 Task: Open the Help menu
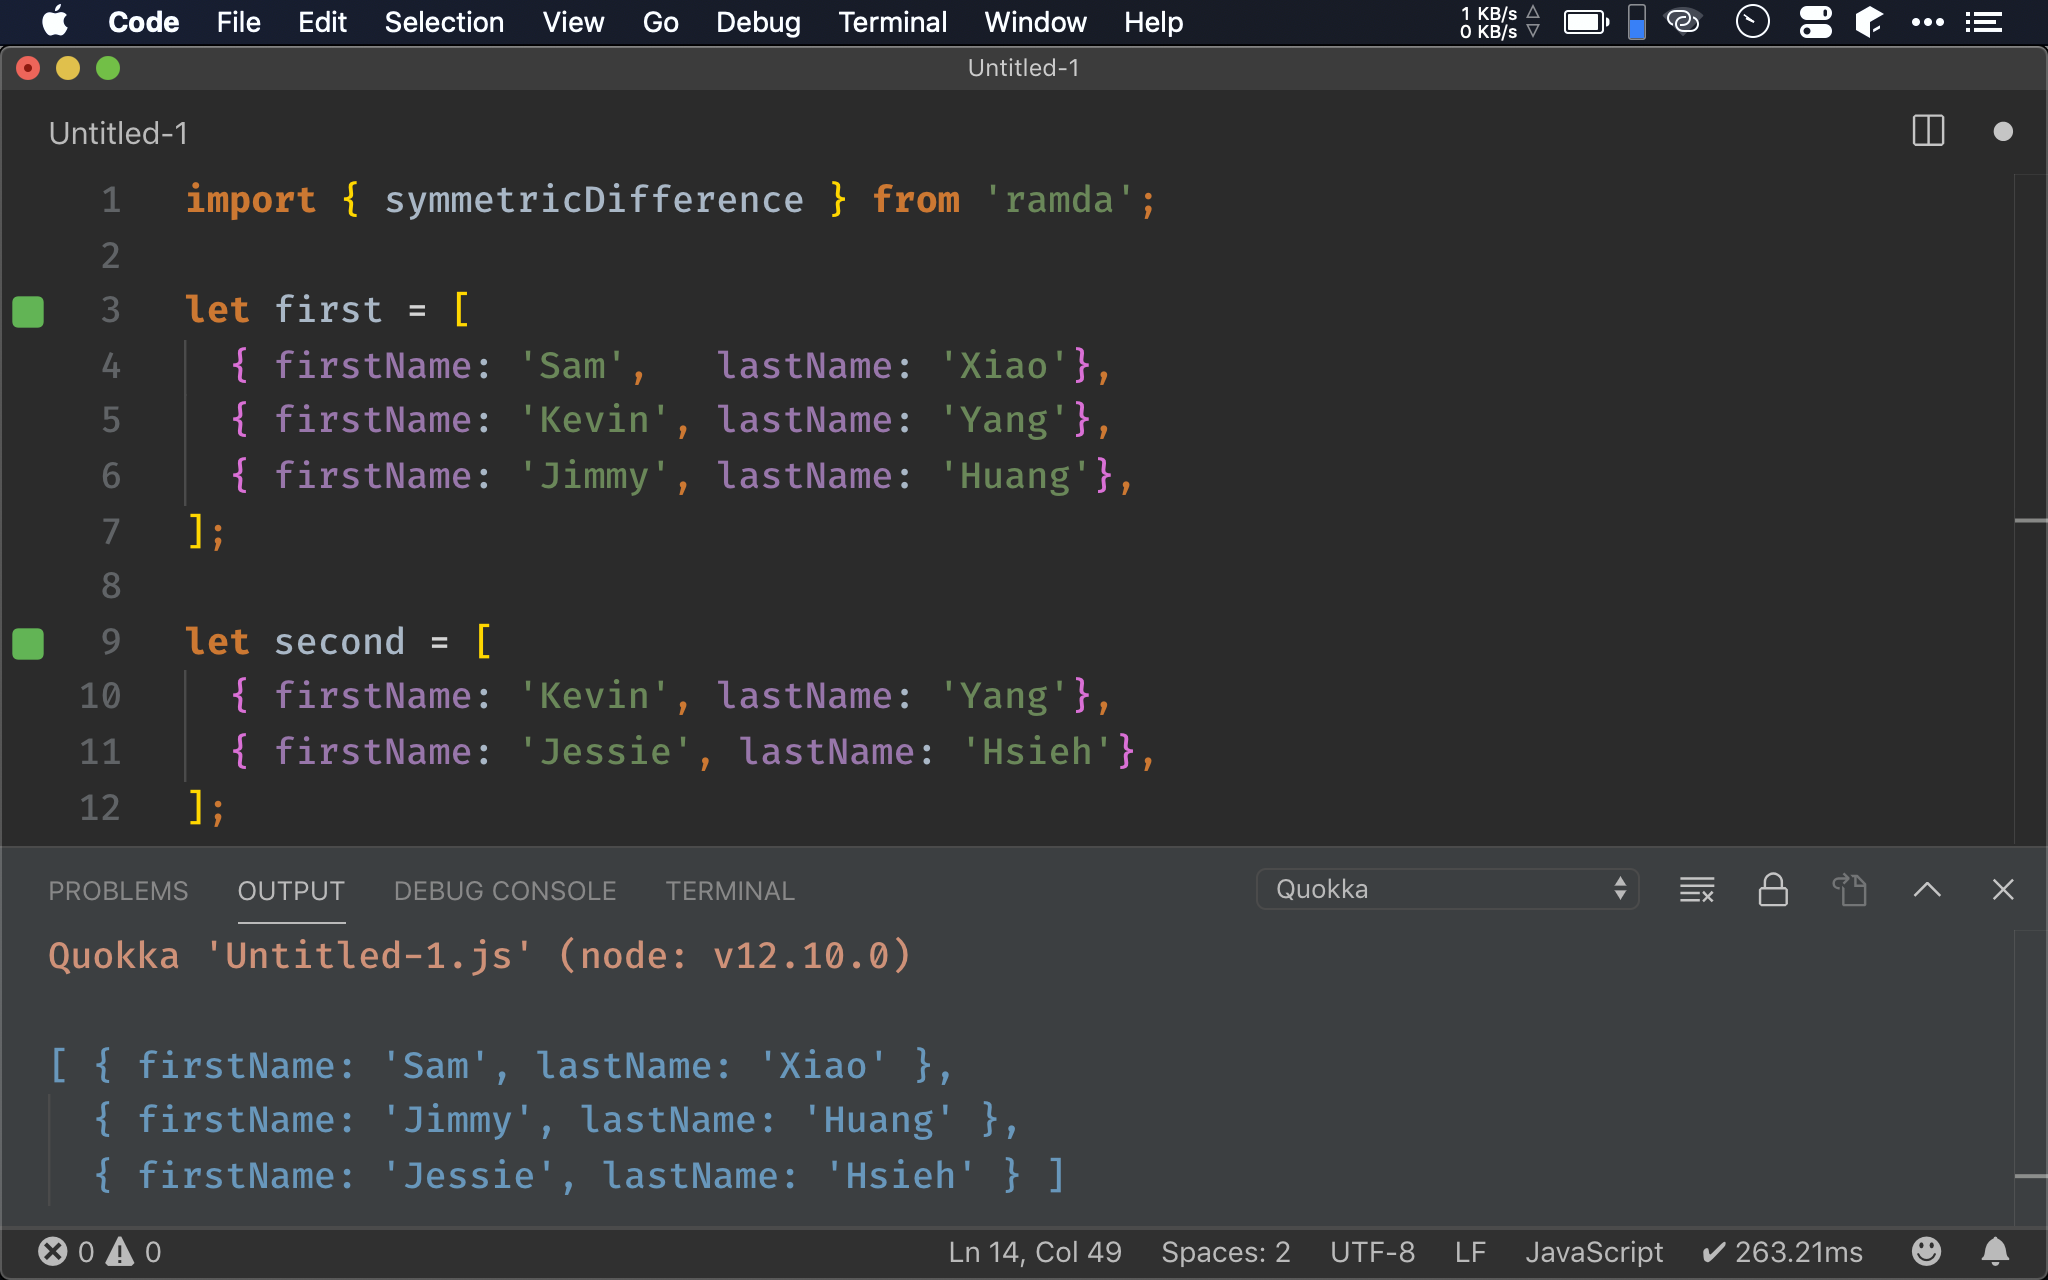(1153, 22)
